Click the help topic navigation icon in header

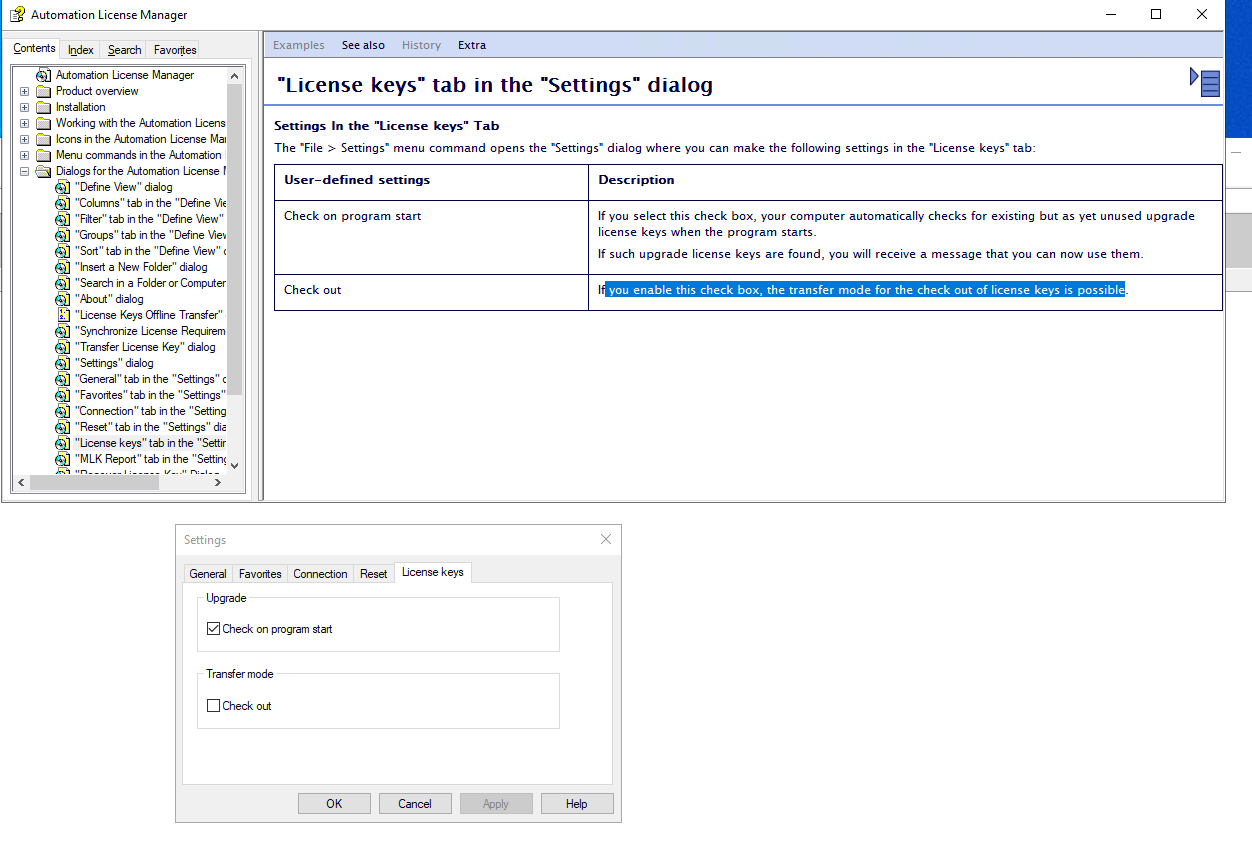point(1205,82)
